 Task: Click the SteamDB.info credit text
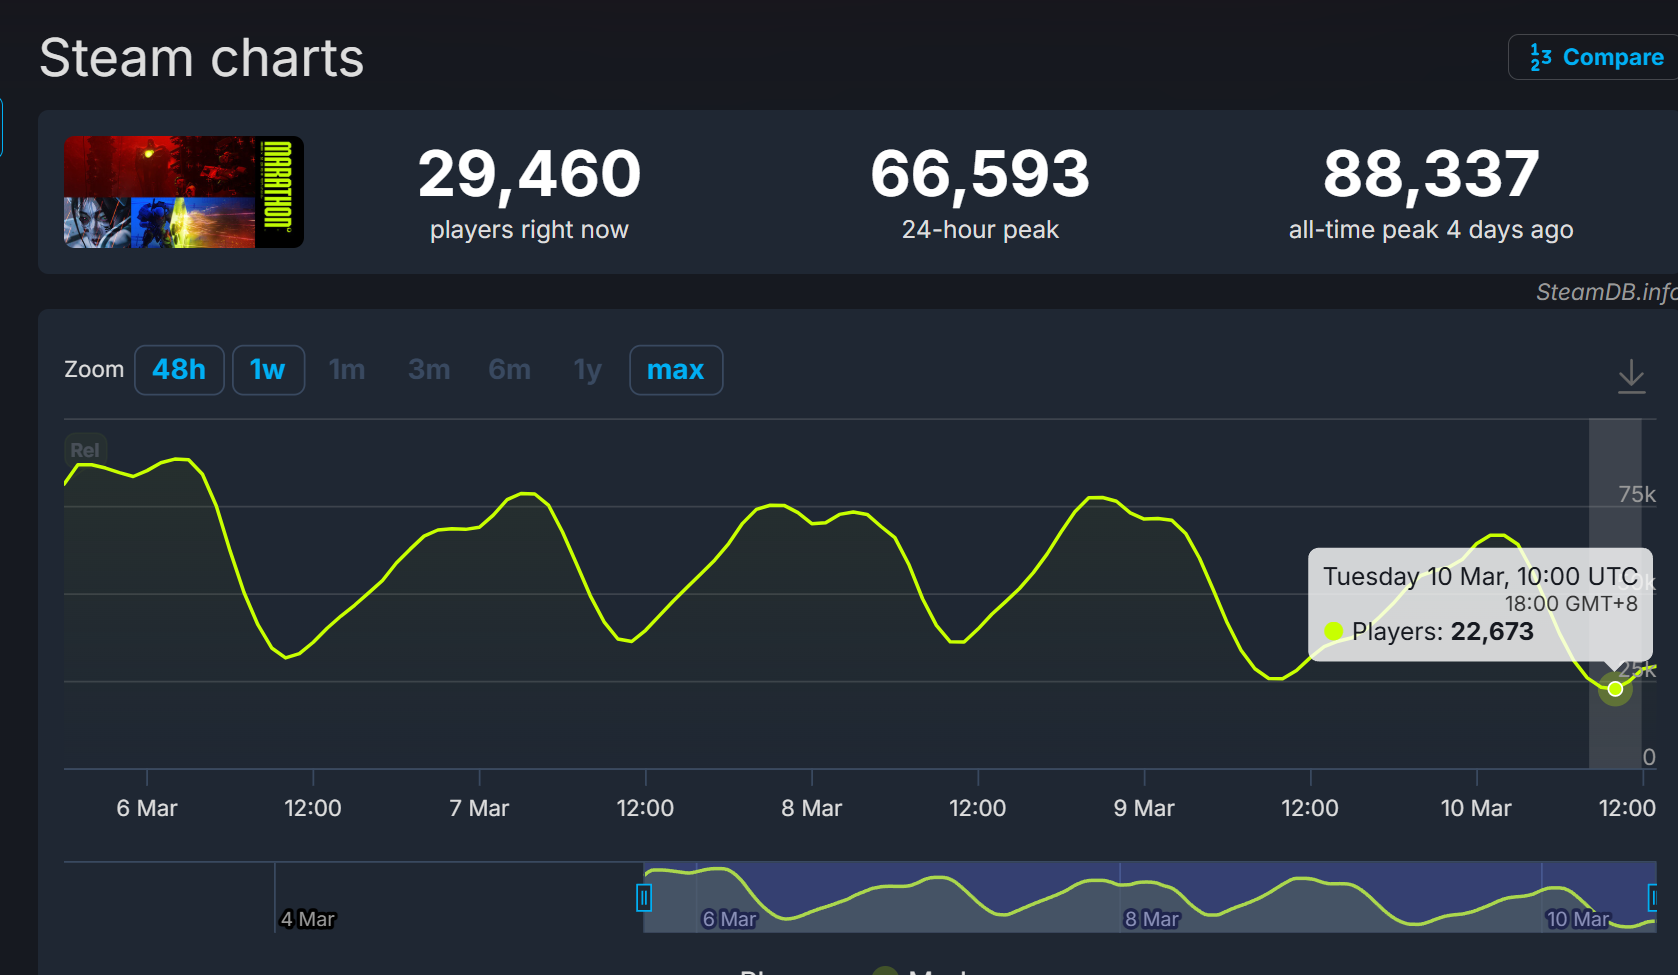(1607, 292)
